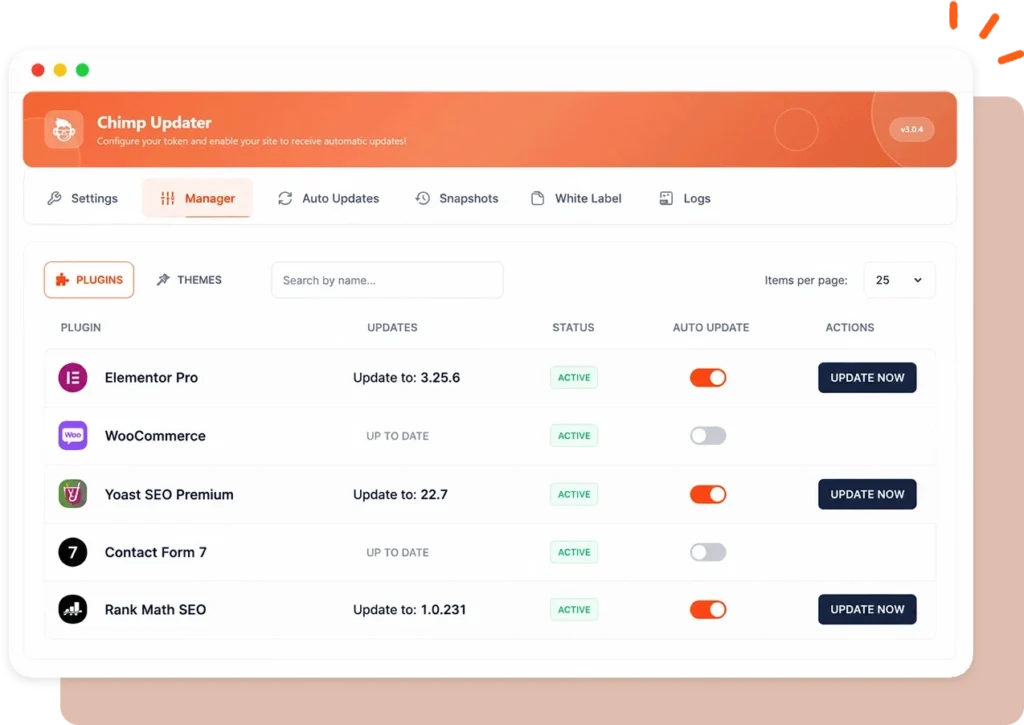
Task: Open the White Label tab
Action: click(576, 199)
